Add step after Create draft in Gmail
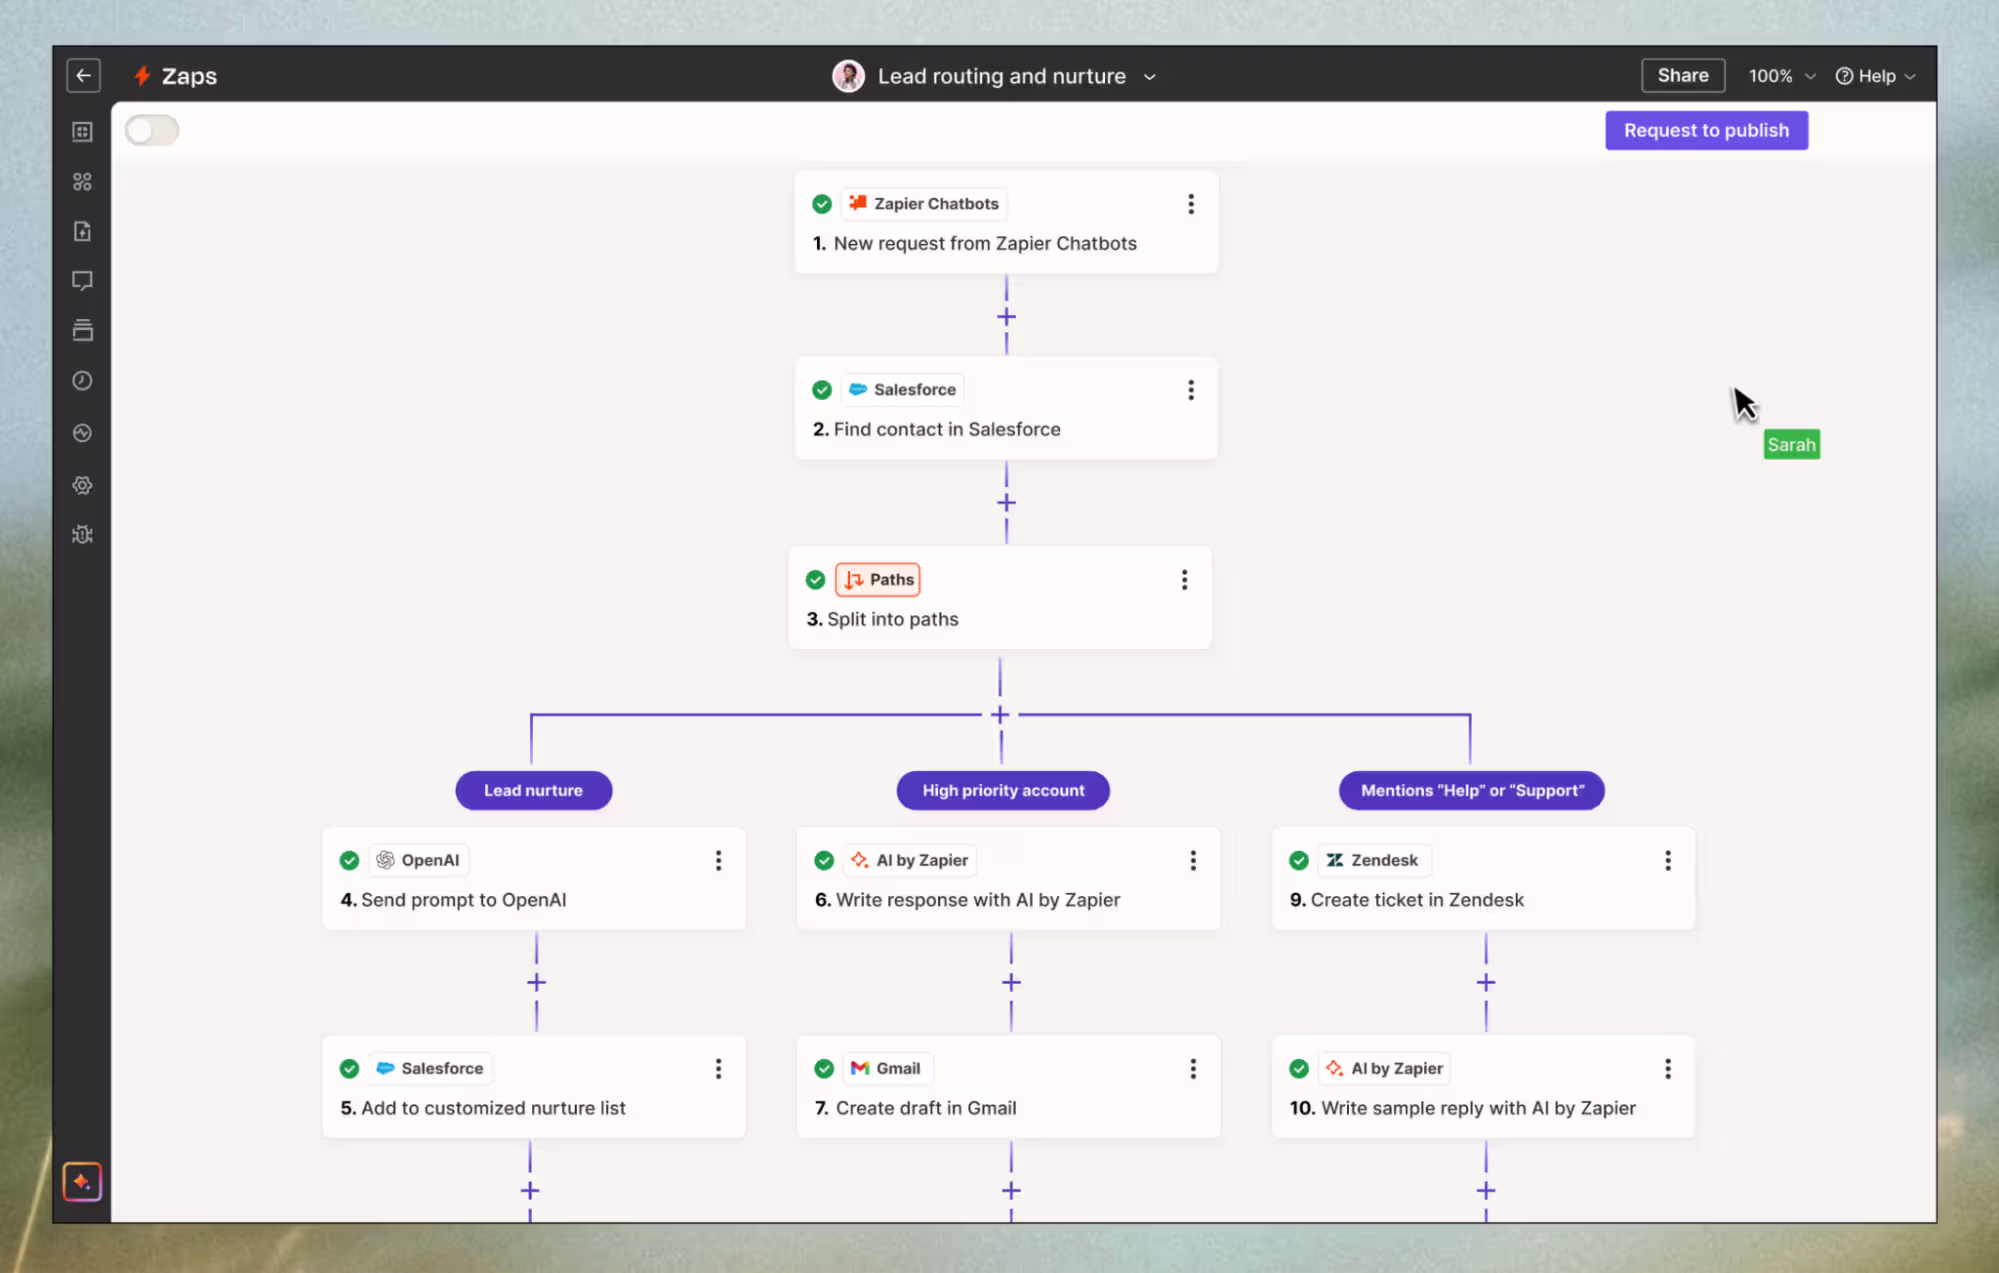 coord(1012,1191)
